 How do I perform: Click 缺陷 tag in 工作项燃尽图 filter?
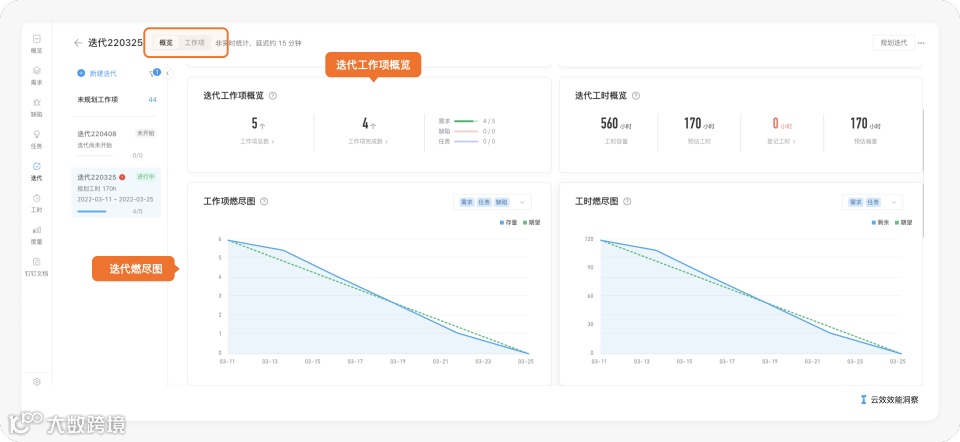click(502, 202)
